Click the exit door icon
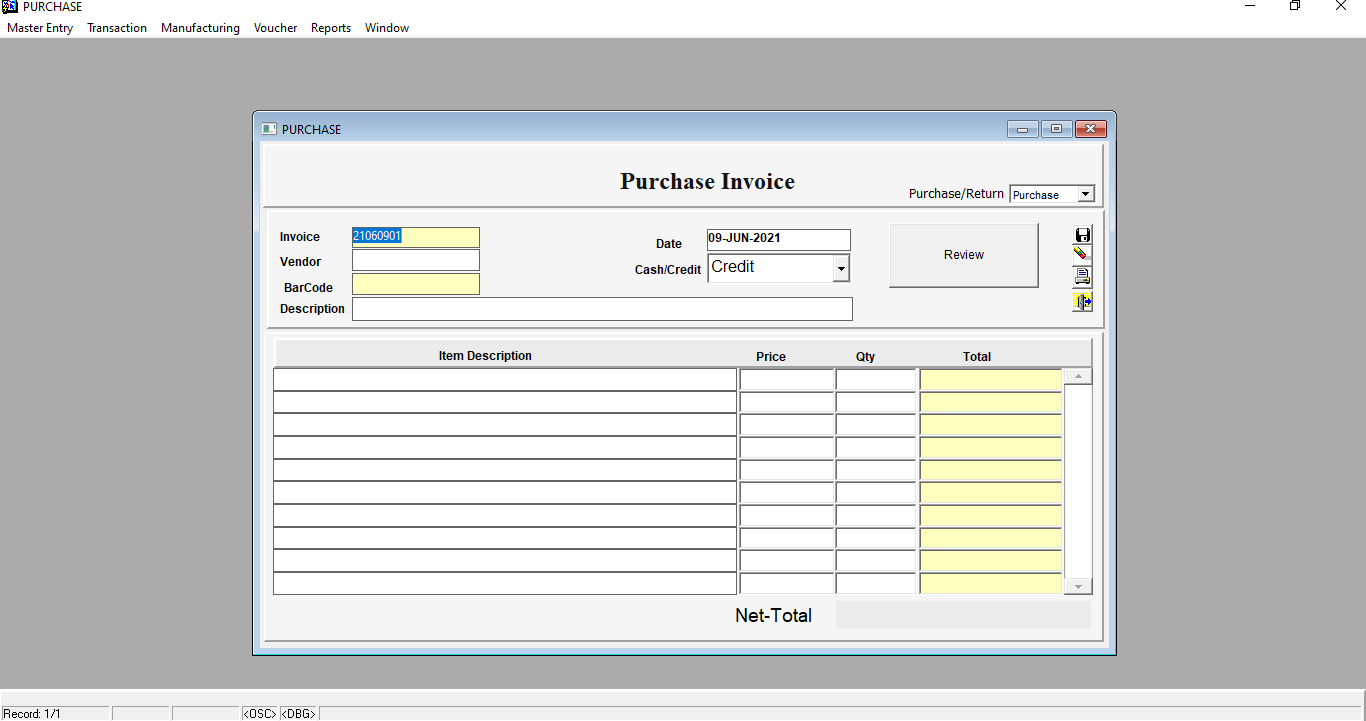 (x=1082, y=301)
